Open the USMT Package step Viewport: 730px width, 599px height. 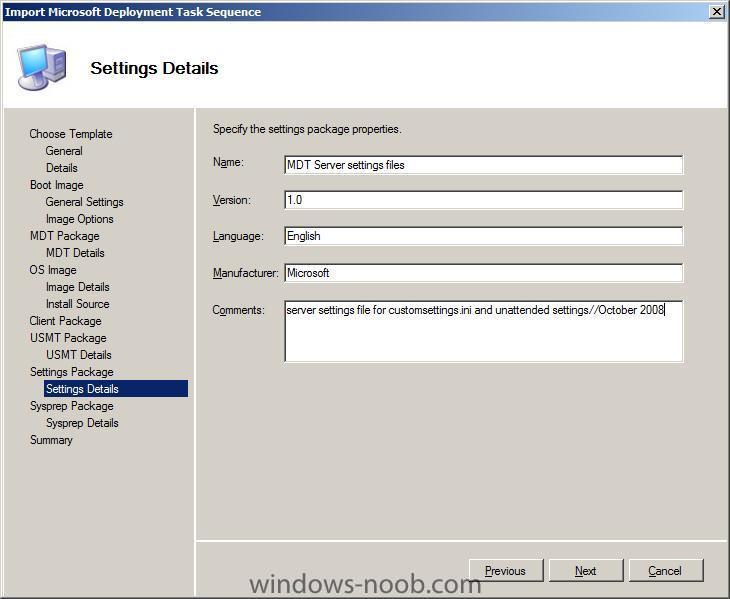click(x=68, y=338)
